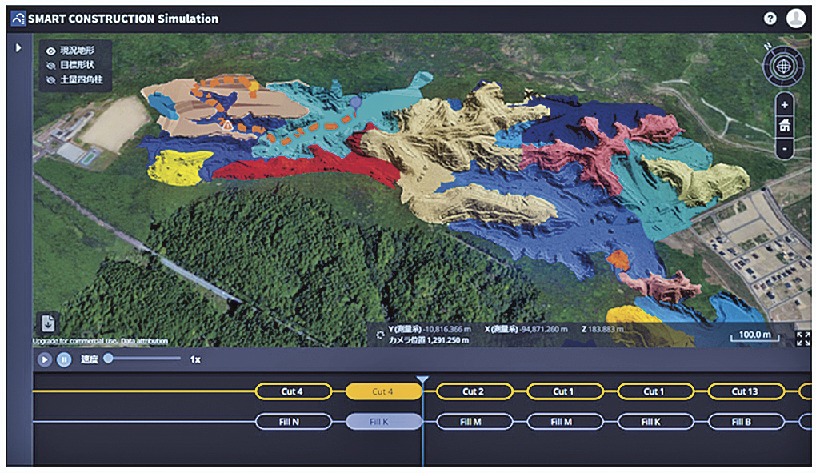
Task: Open the Upgrade for commercial use link
Action: click(76, 341)
